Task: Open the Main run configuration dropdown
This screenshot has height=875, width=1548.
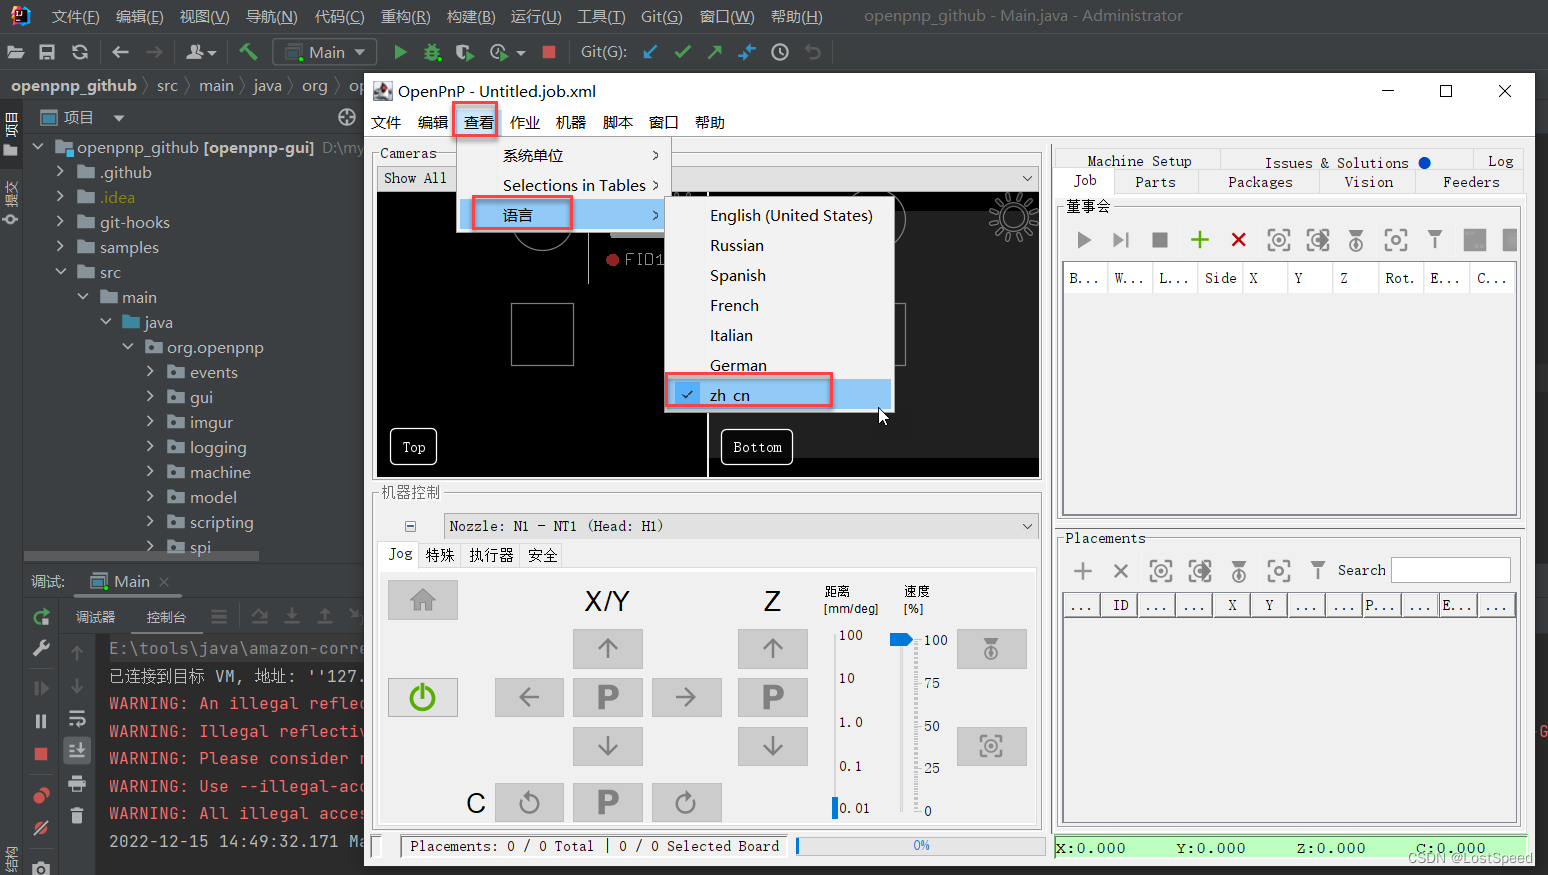Action: (x=325, y=52)
